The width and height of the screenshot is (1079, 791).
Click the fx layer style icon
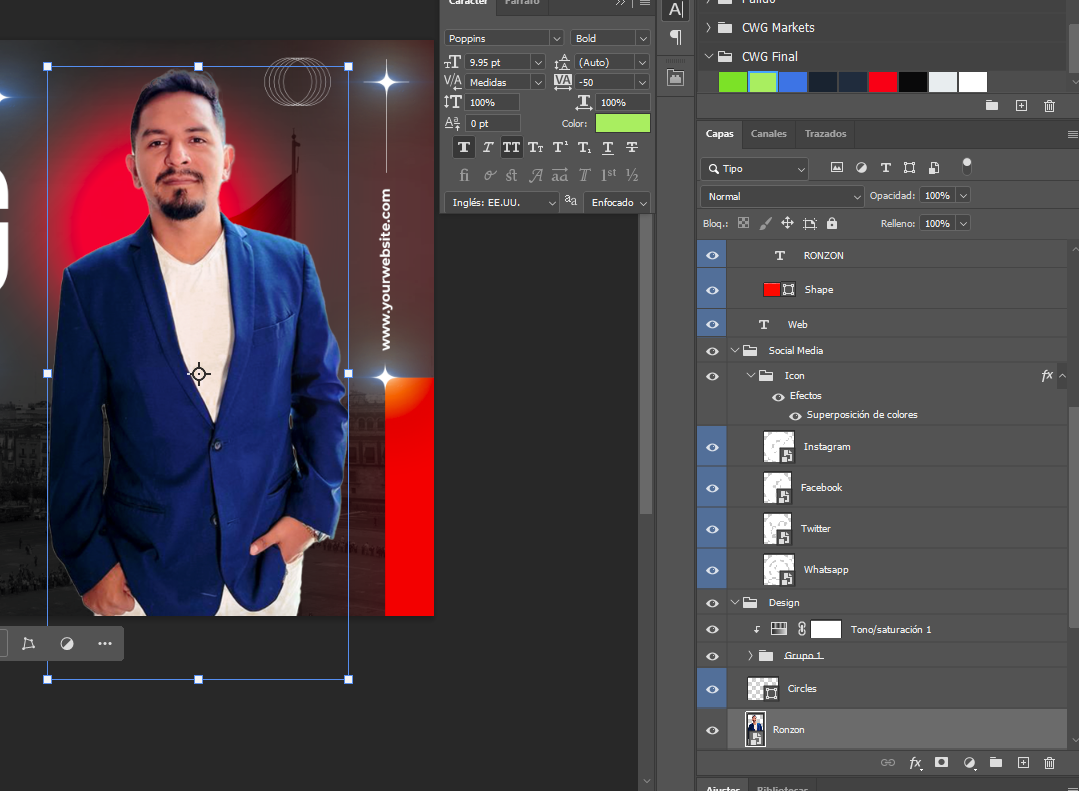[x=914, y=763]
